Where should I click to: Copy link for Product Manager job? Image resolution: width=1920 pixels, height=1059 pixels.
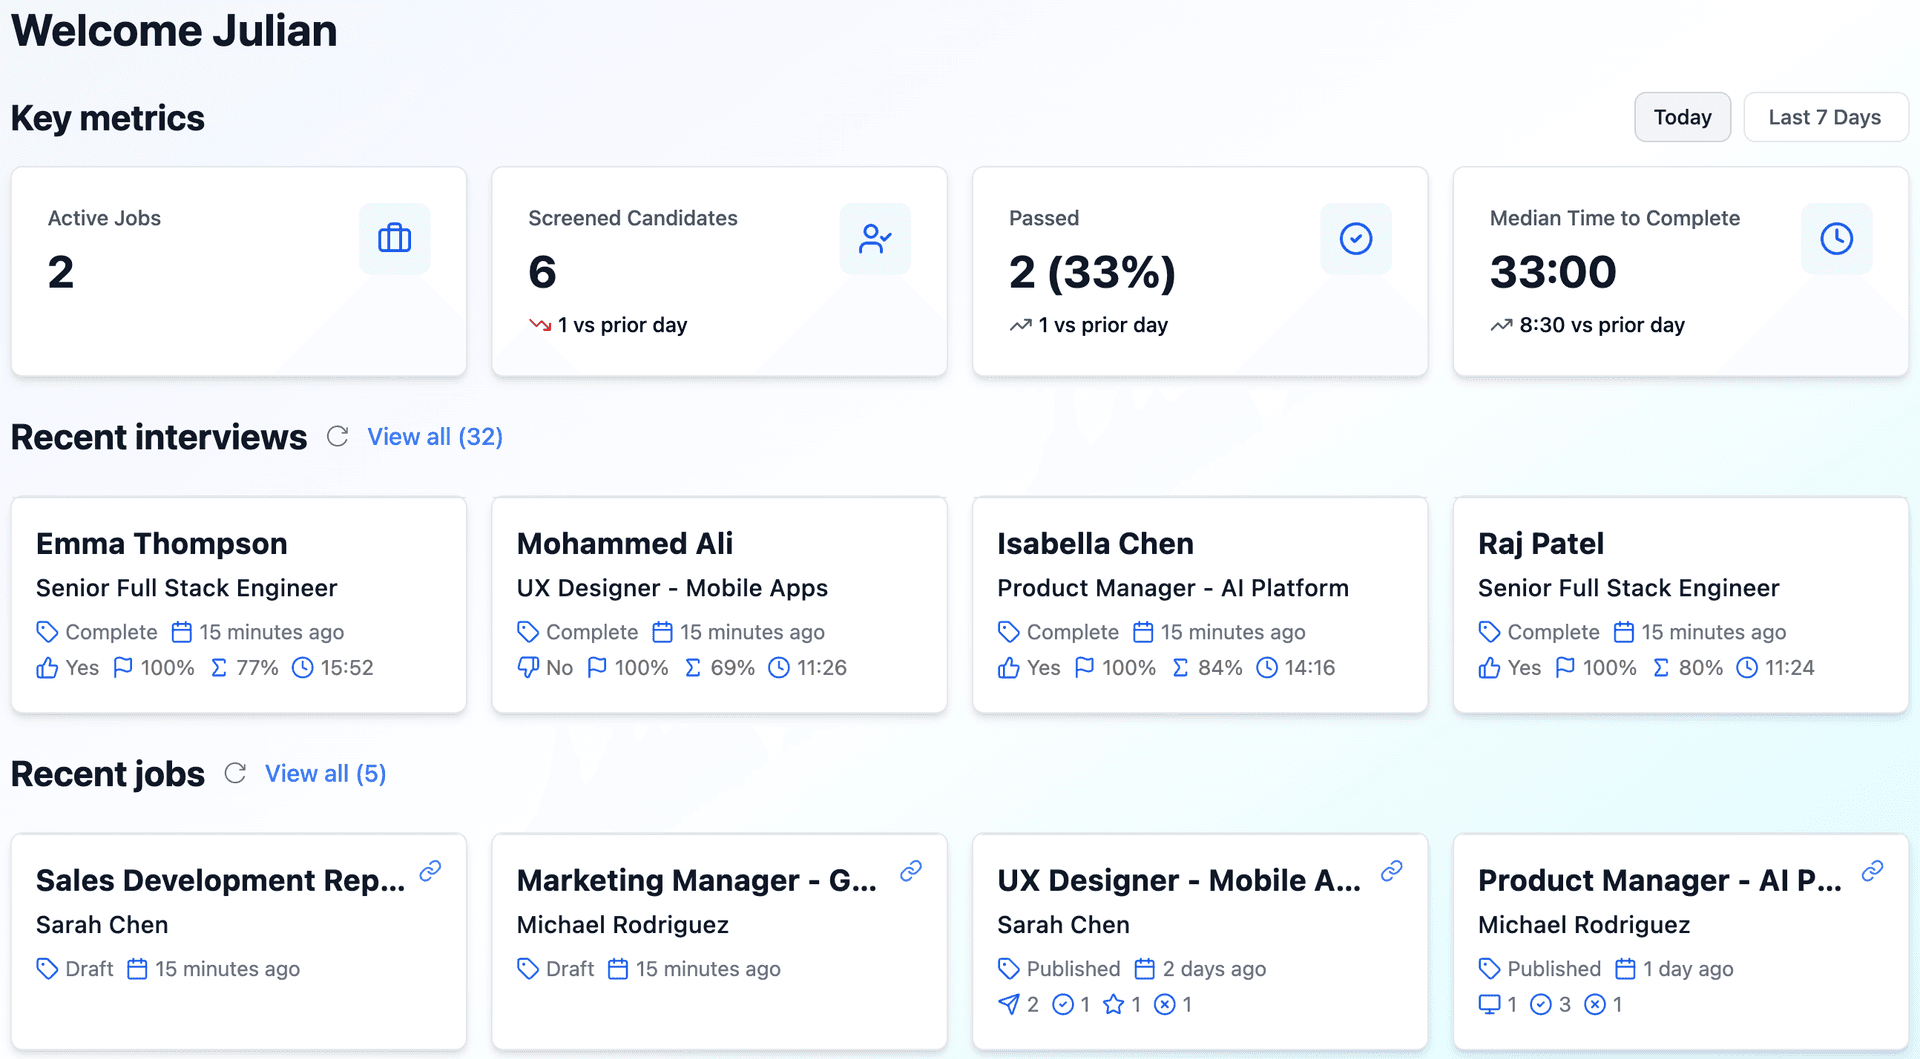point(1872,871)
